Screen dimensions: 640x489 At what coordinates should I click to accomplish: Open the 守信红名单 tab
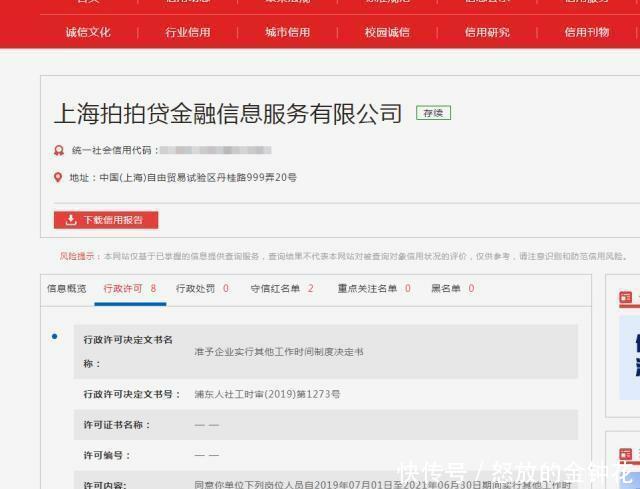click(x=282, y=289)
